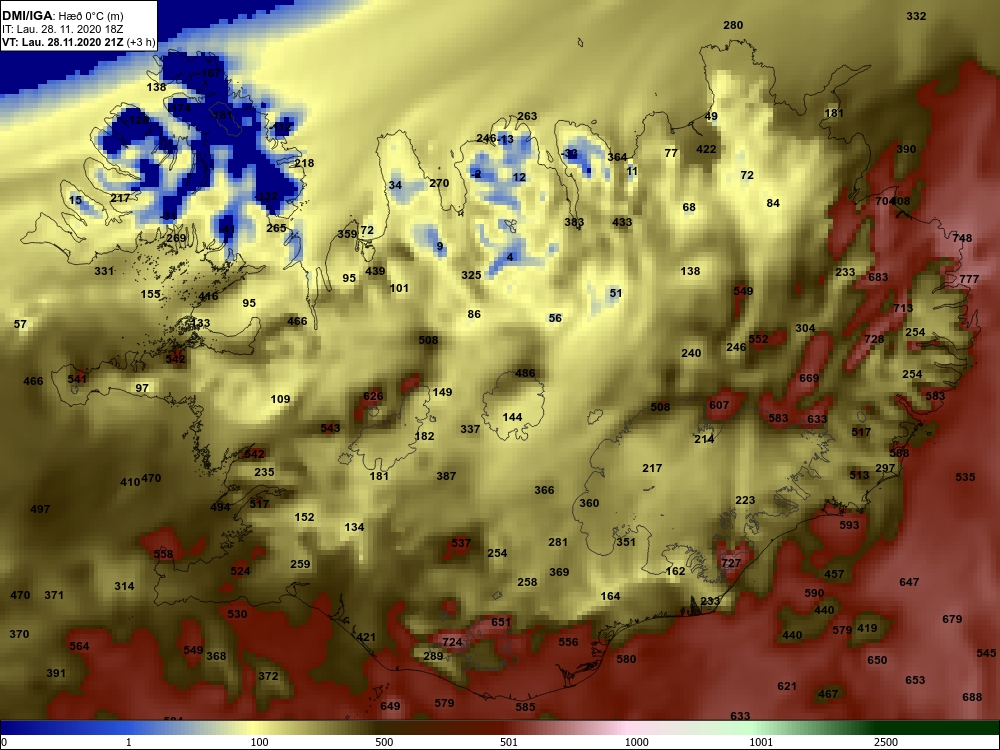Click the color scale label '100'
Viewport: 1000px width, 750px height.
(x=259, y=742)
